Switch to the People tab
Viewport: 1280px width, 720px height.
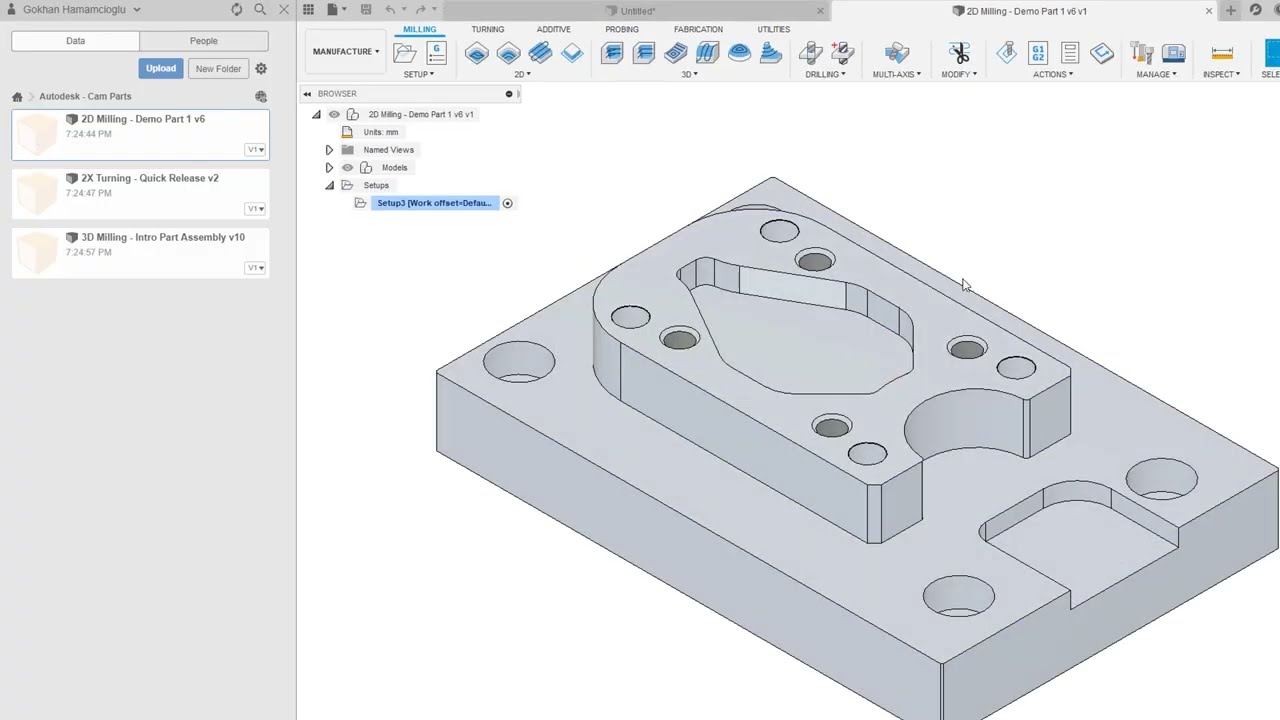coord(204,41)
